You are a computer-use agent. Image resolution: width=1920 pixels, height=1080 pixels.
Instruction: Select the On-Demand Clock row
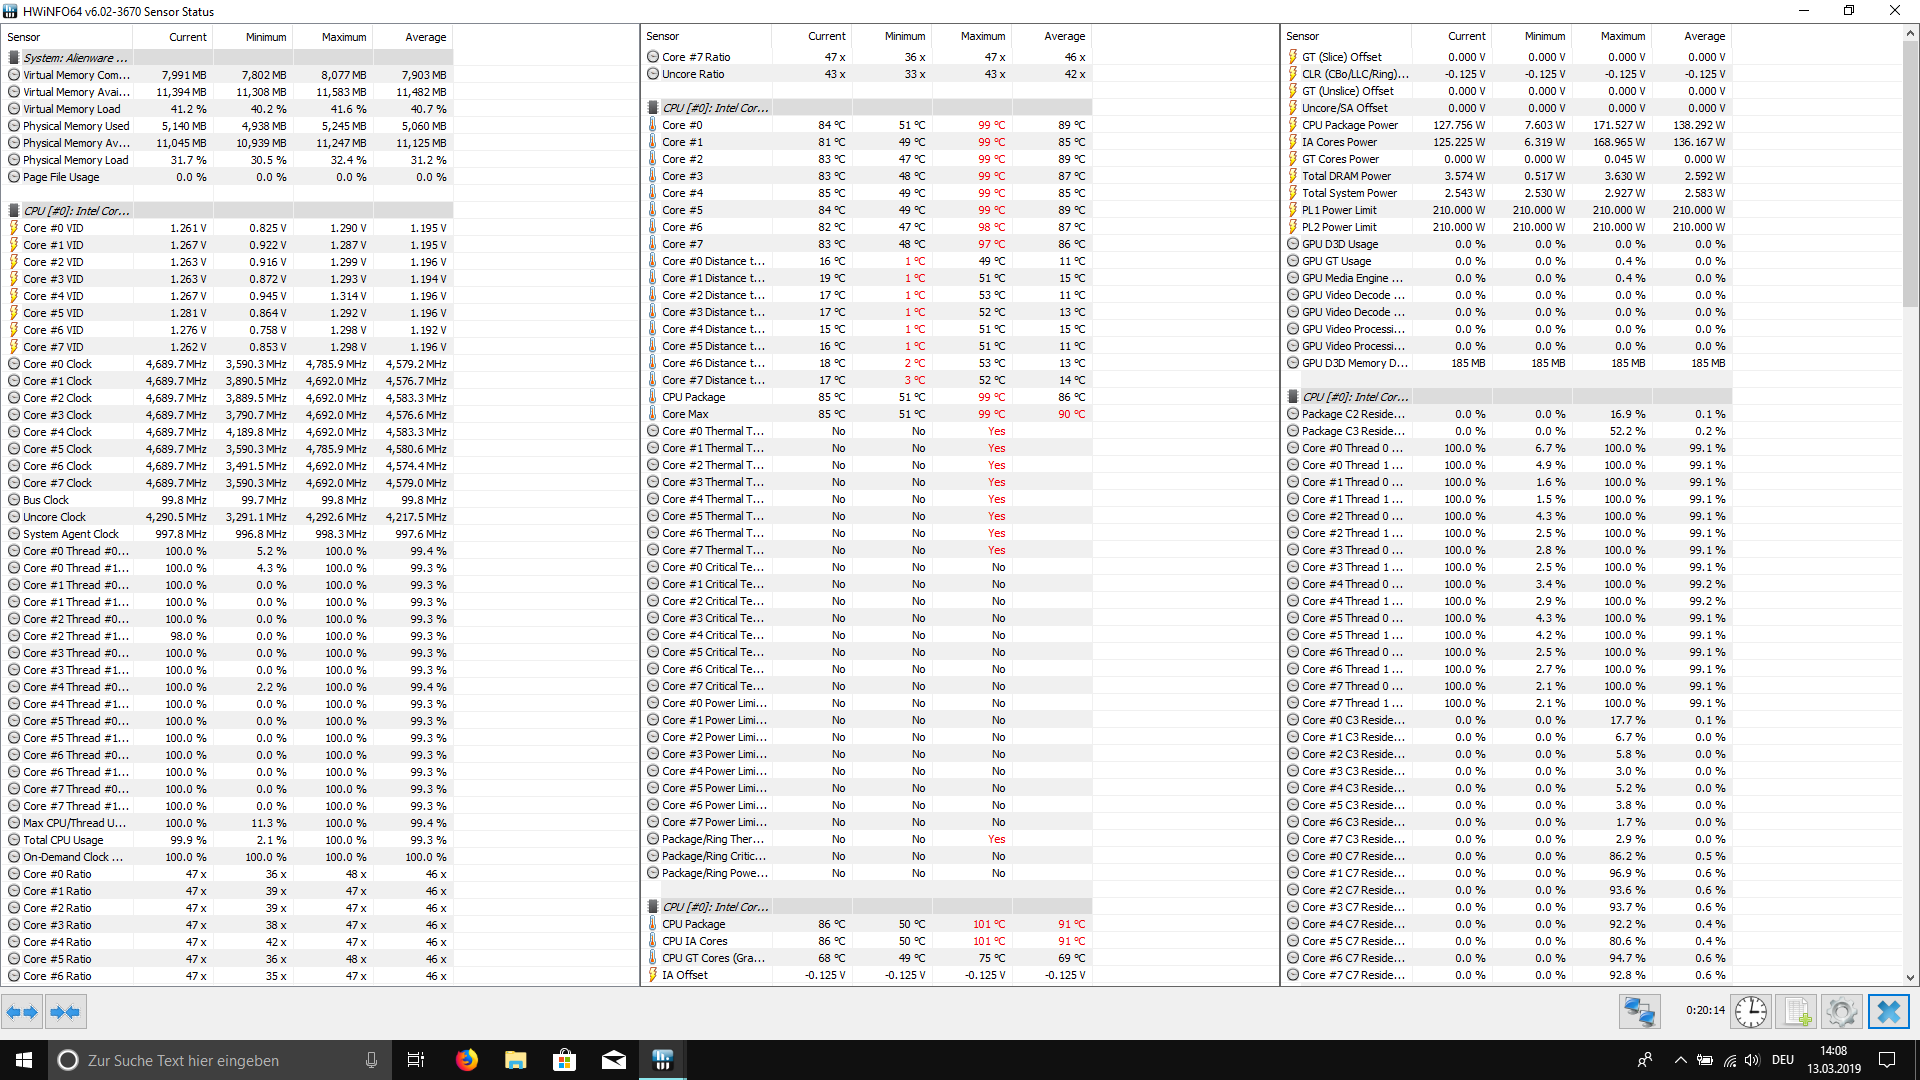click(x=228, y=857)
